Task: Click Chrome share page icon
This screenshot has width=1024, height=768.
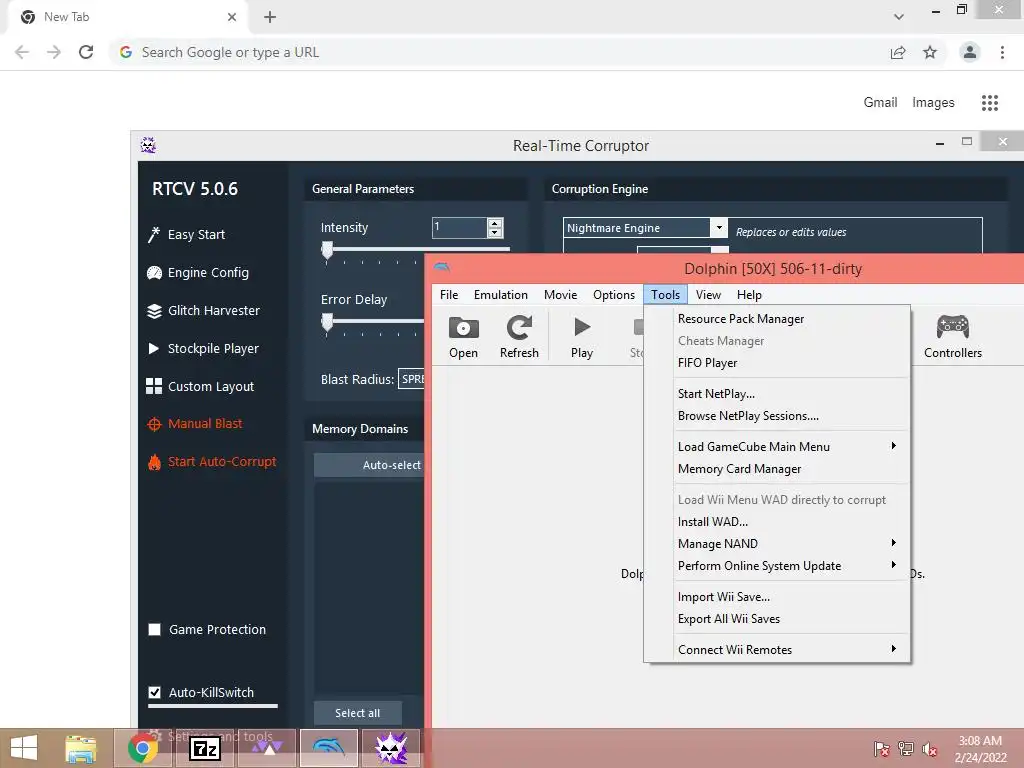Action: [898, 52]
